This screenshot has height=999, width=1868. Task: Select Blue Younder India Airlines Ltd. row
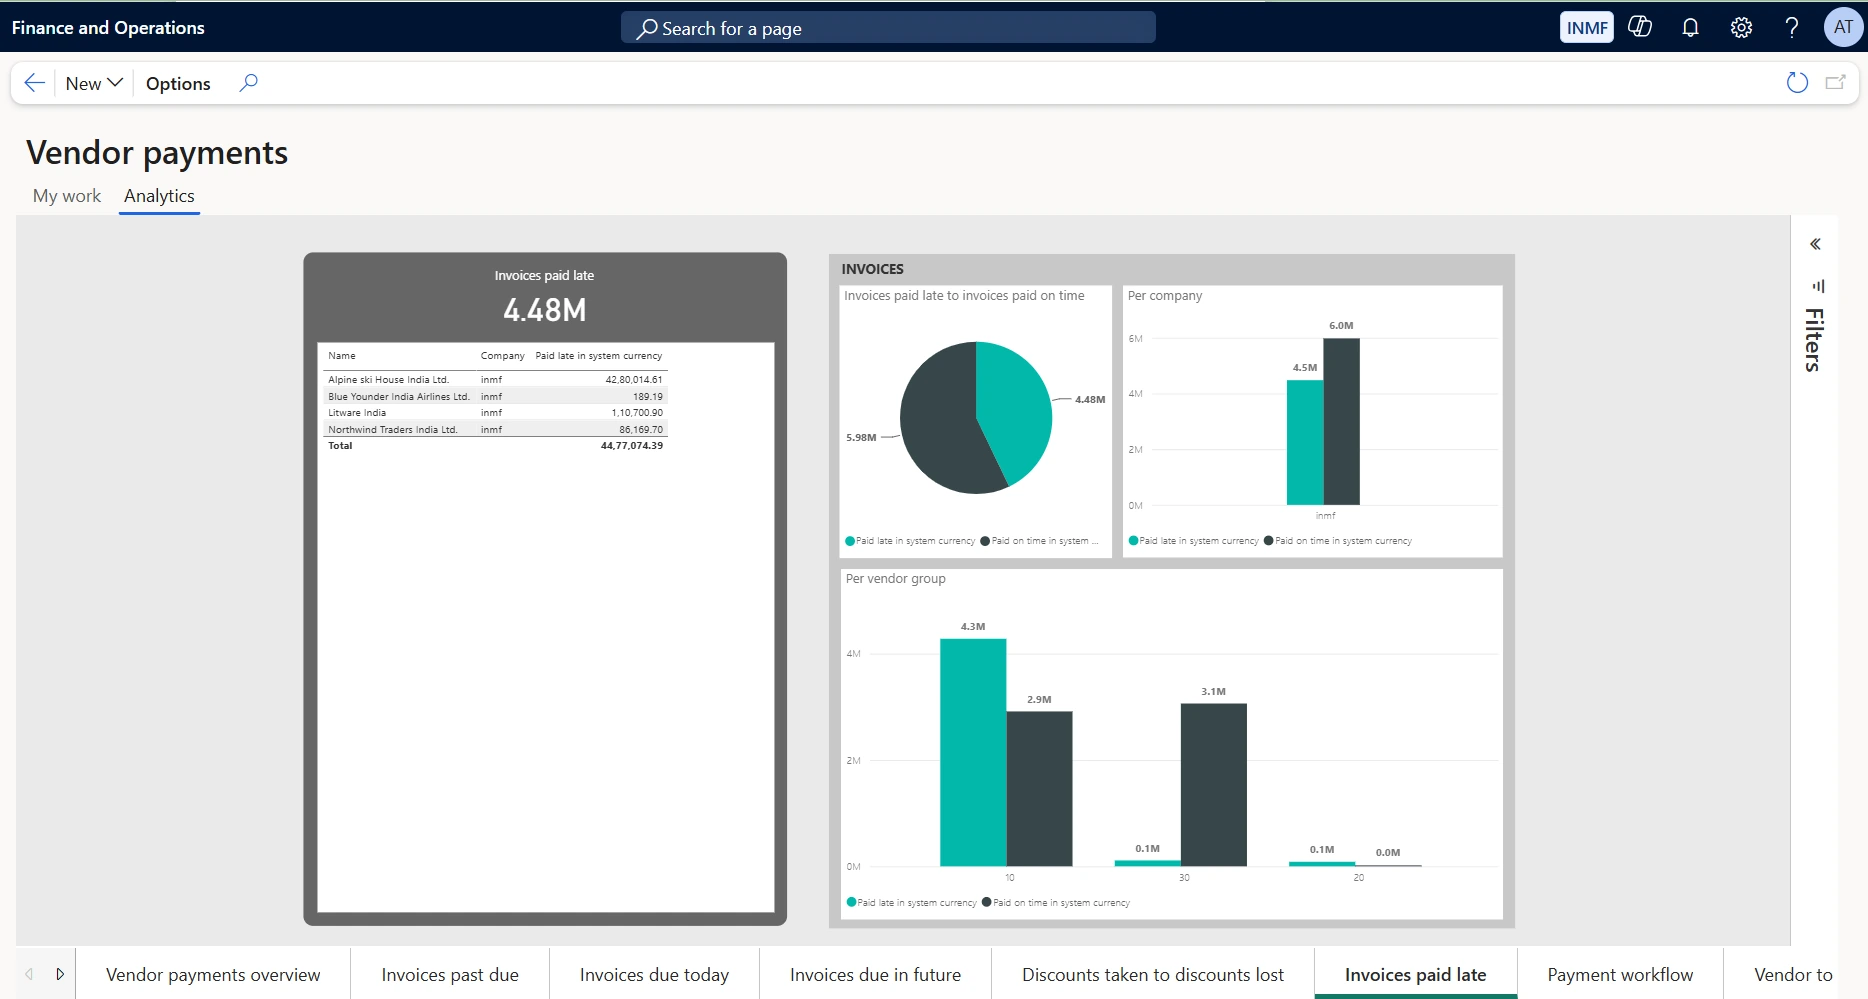tap(495, 397)
